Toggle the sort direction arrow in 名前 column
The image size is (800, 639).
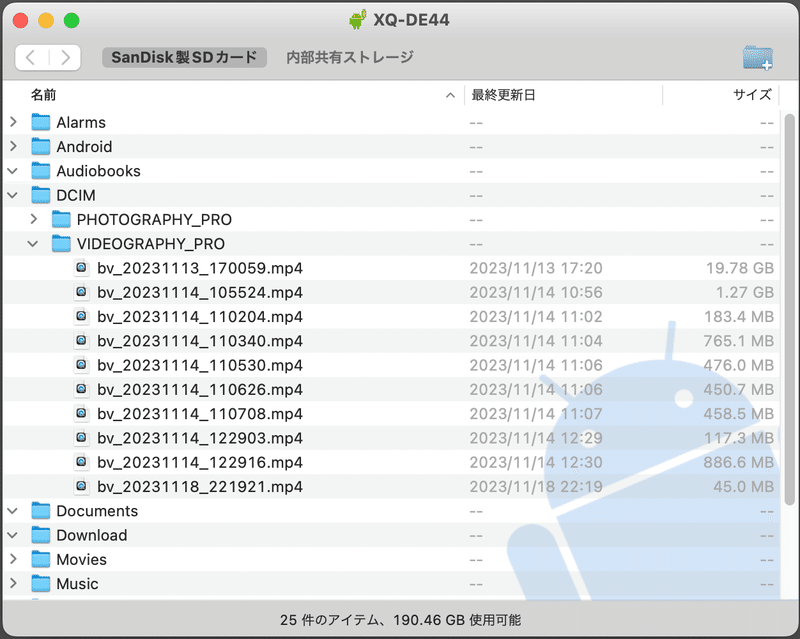[x=450, y=95]
